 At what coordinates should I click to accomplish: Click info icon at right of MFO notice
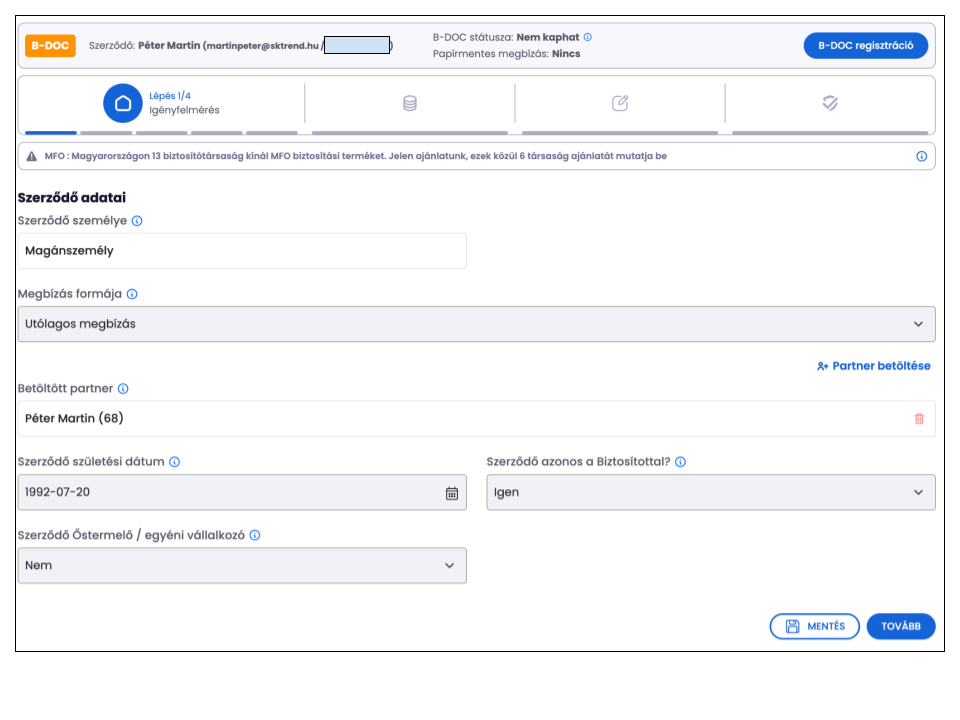pyautogui.click(x=921, y=157)
